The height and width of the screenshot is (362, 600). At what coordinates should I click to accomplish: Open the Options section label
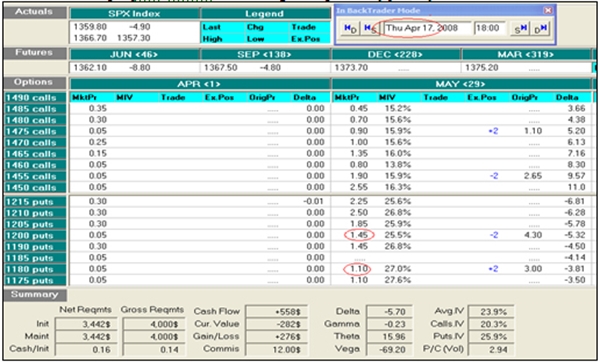pyautogui.click(x=34, y=83)
